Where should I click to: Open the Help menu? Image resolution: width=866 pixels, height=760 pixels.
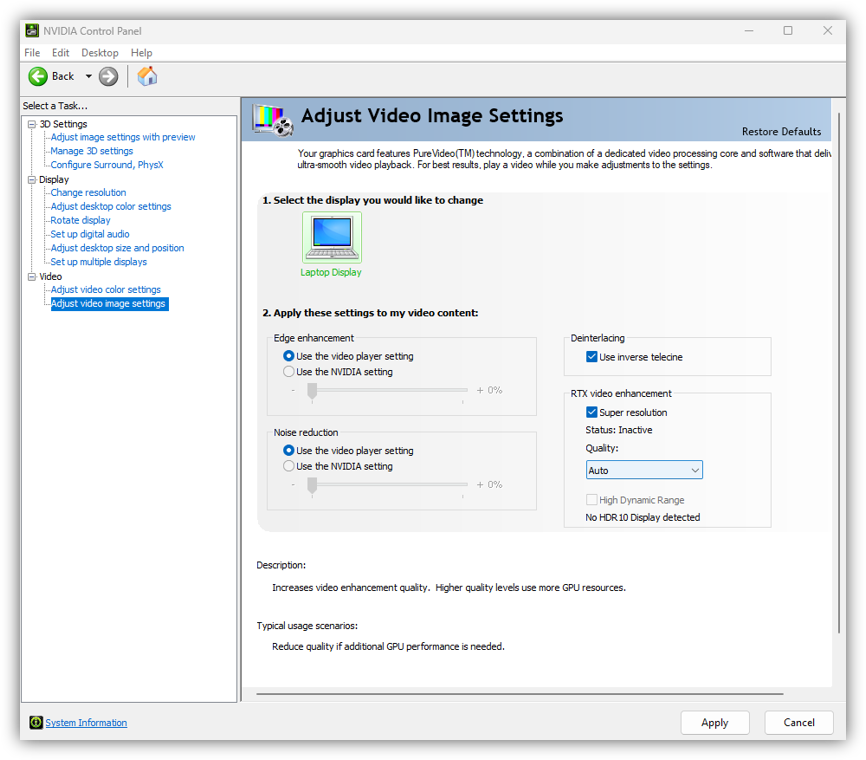(141, 53)
